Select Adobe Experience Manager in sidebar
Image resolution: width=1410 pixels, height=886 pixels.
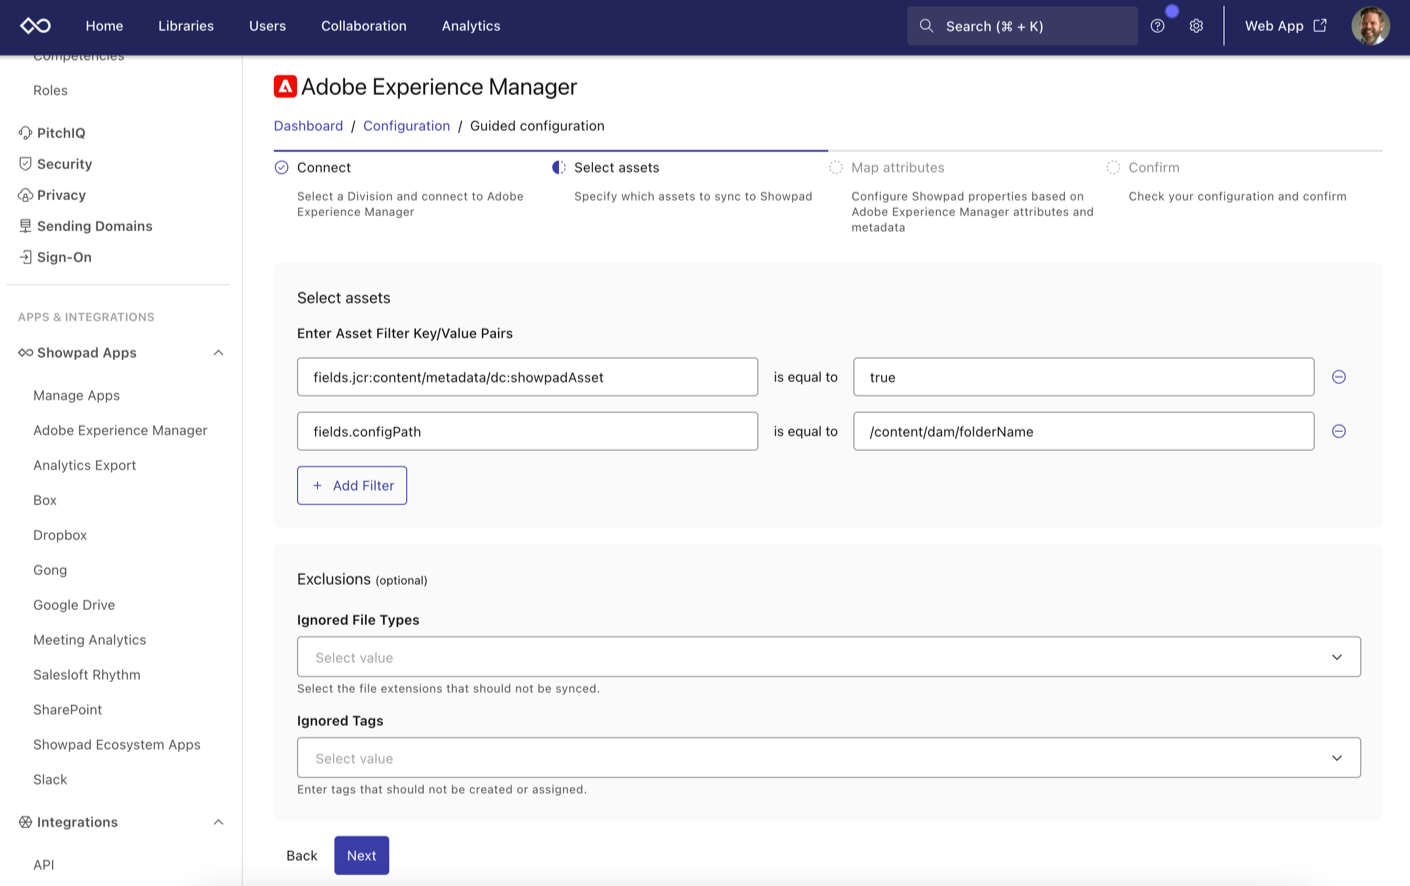point(120,430)
